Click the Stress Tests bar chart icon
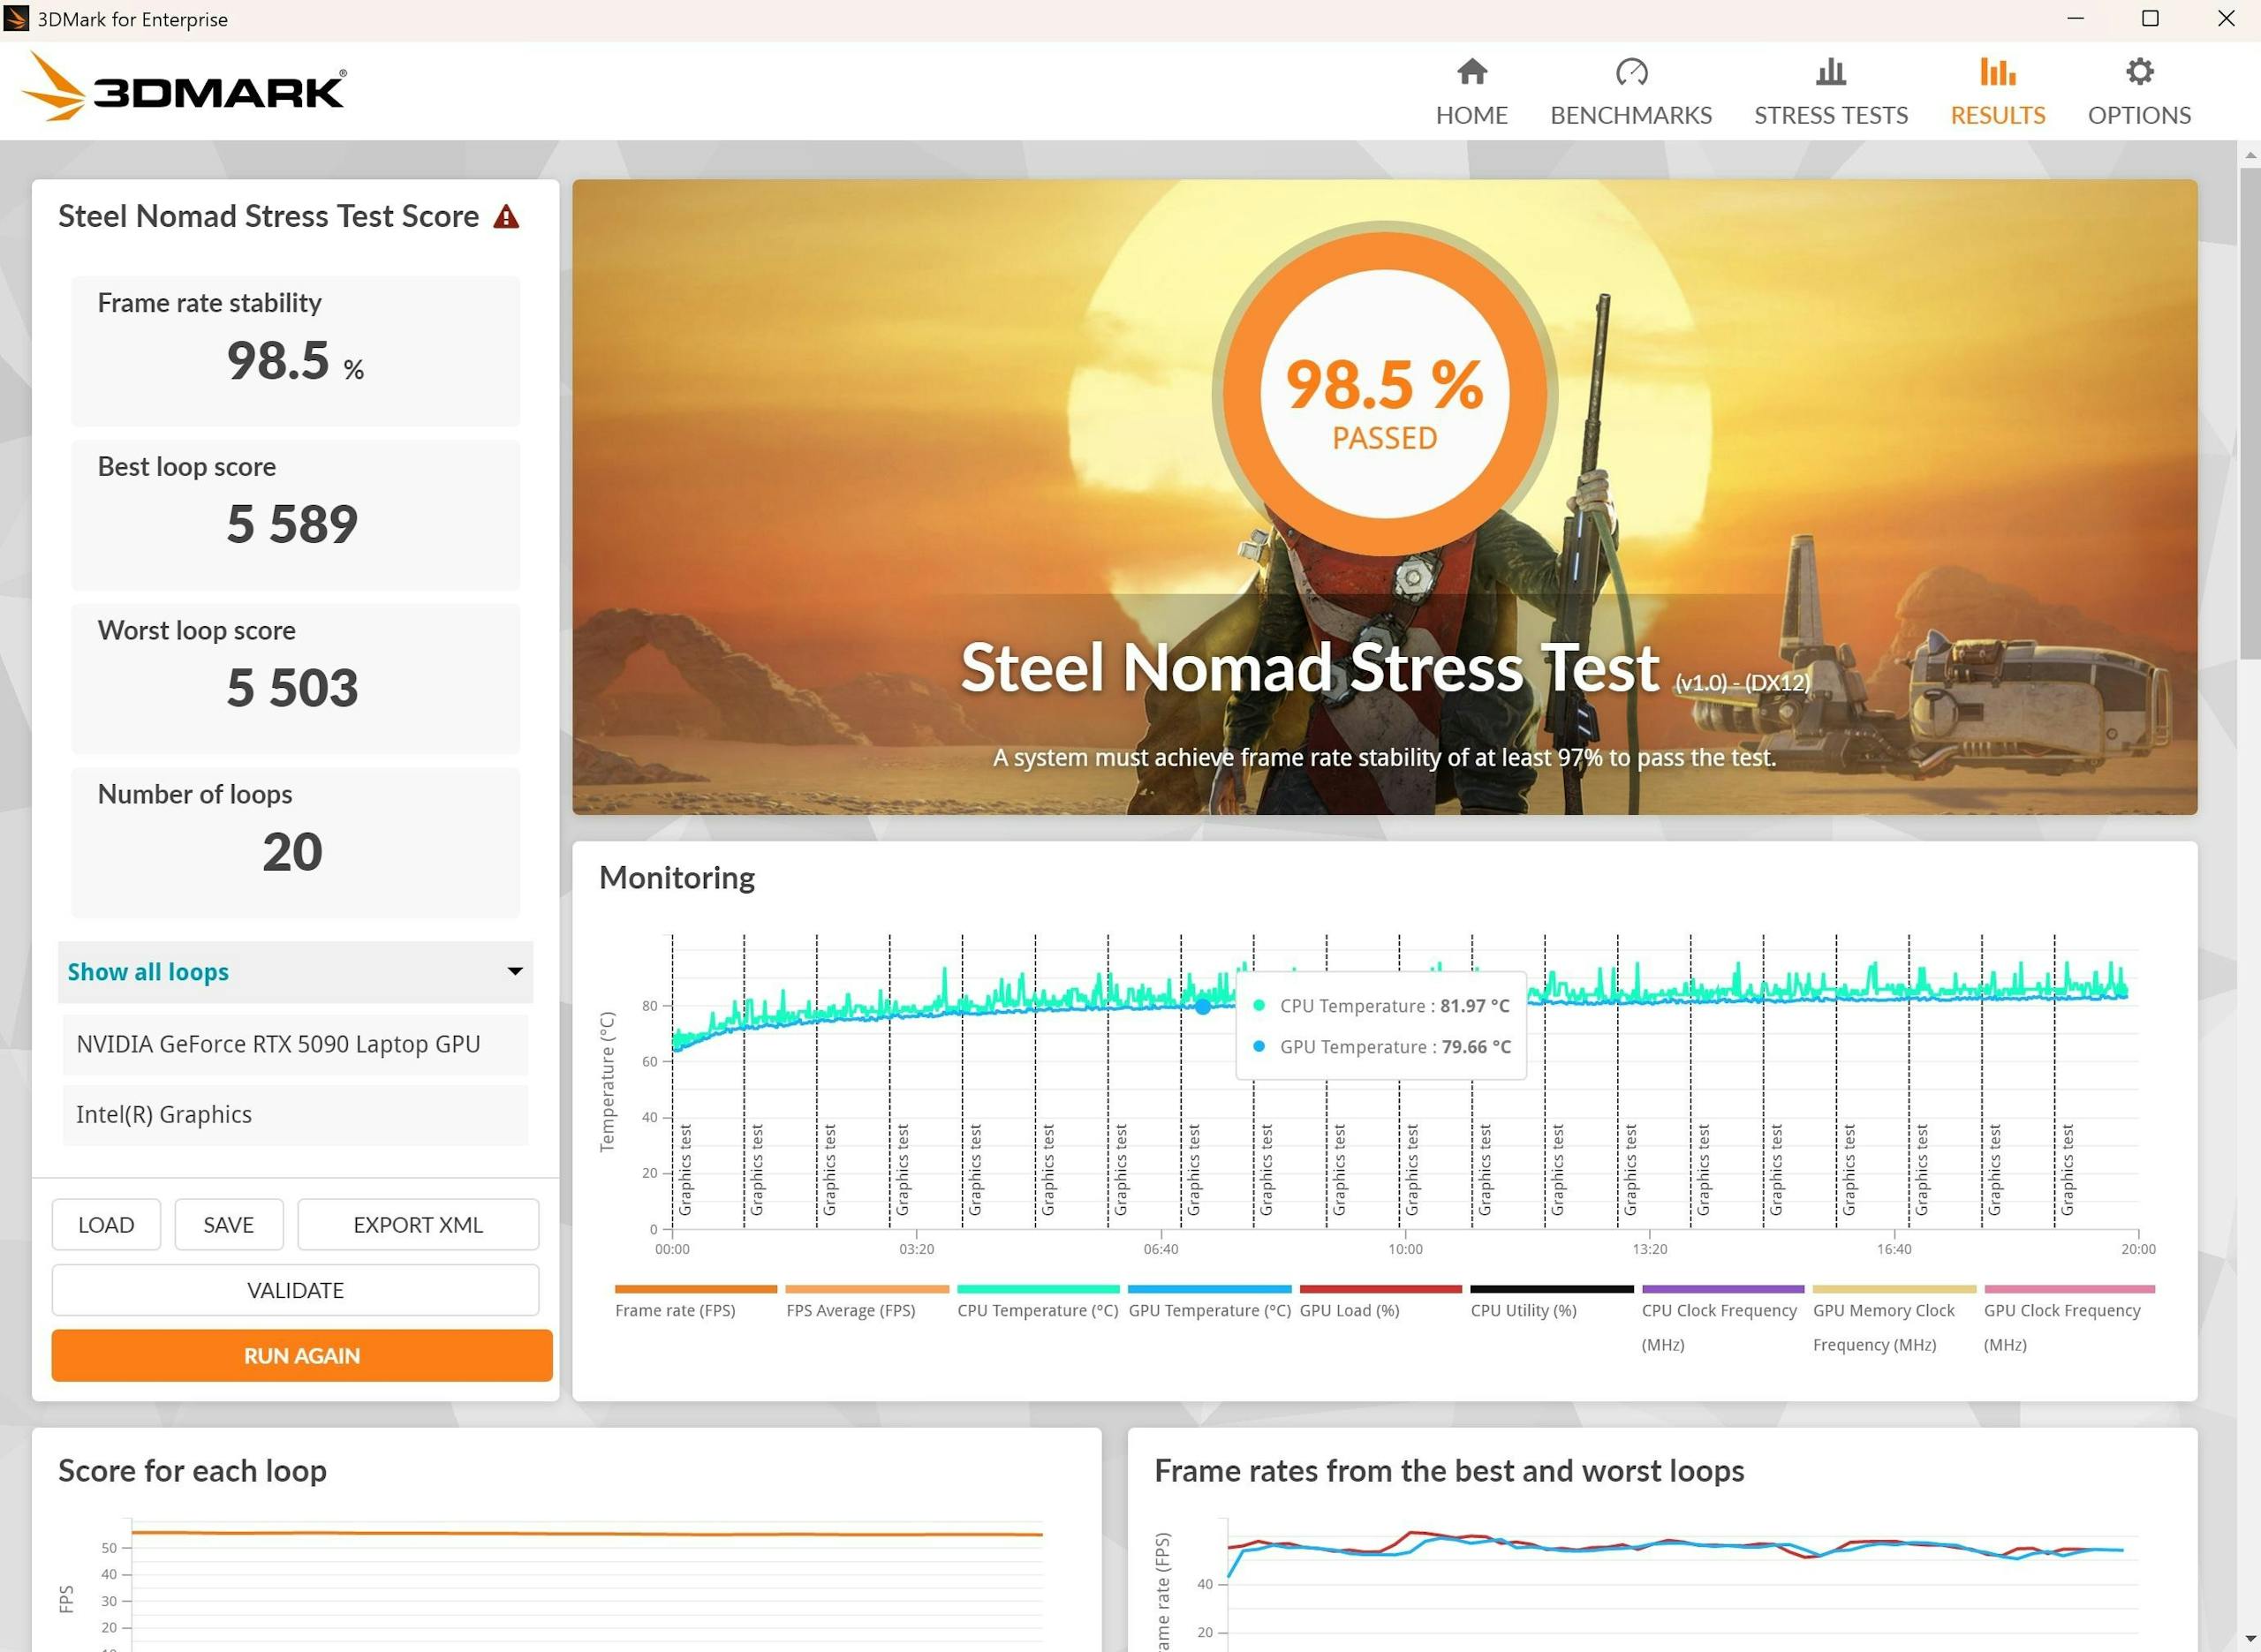Image resolution: width=2261 pixels, height=1652 pixels. [1831, 72]
